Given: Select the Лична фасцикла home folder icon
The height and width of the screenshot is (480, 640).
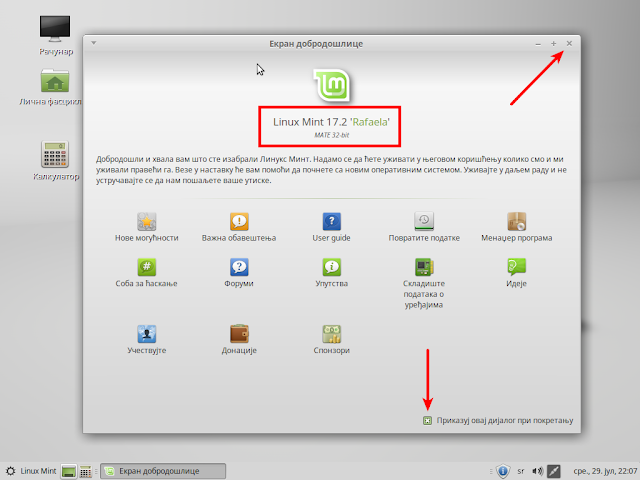Looking at the screenshot, I should point(55,80).
